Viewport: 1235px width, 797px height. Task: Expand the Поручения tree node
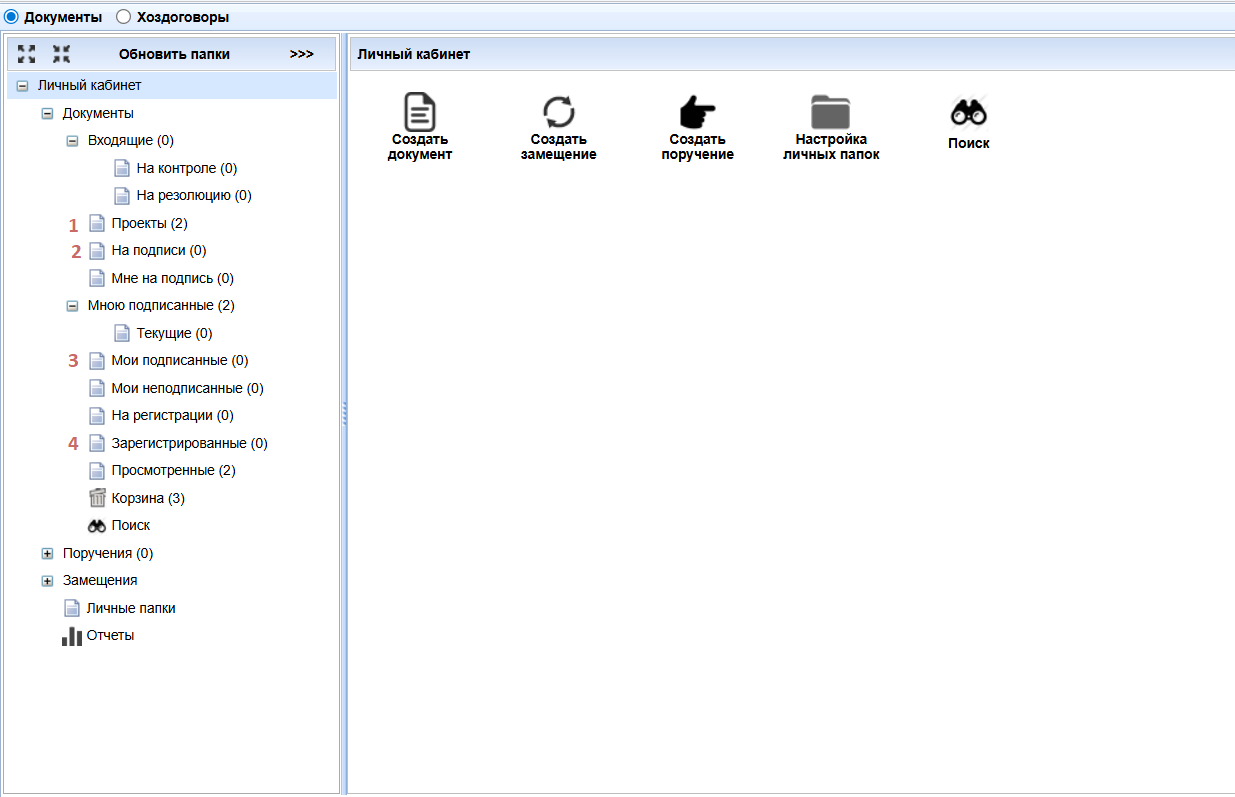(x=47, y=554)
